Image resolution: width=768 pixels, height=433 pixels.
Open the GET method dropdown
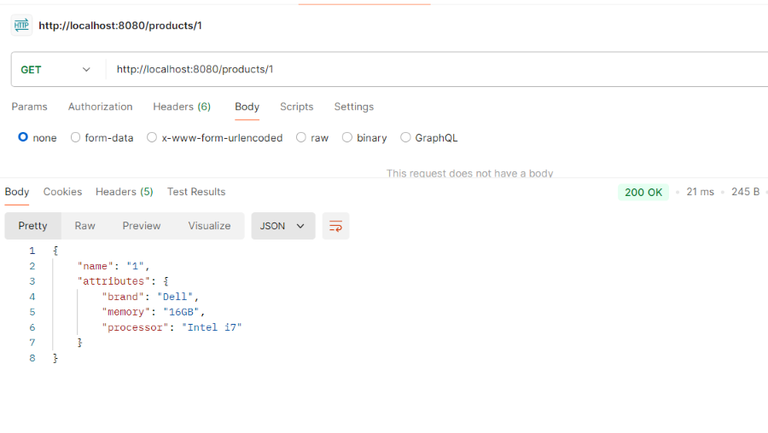[56, 70]
